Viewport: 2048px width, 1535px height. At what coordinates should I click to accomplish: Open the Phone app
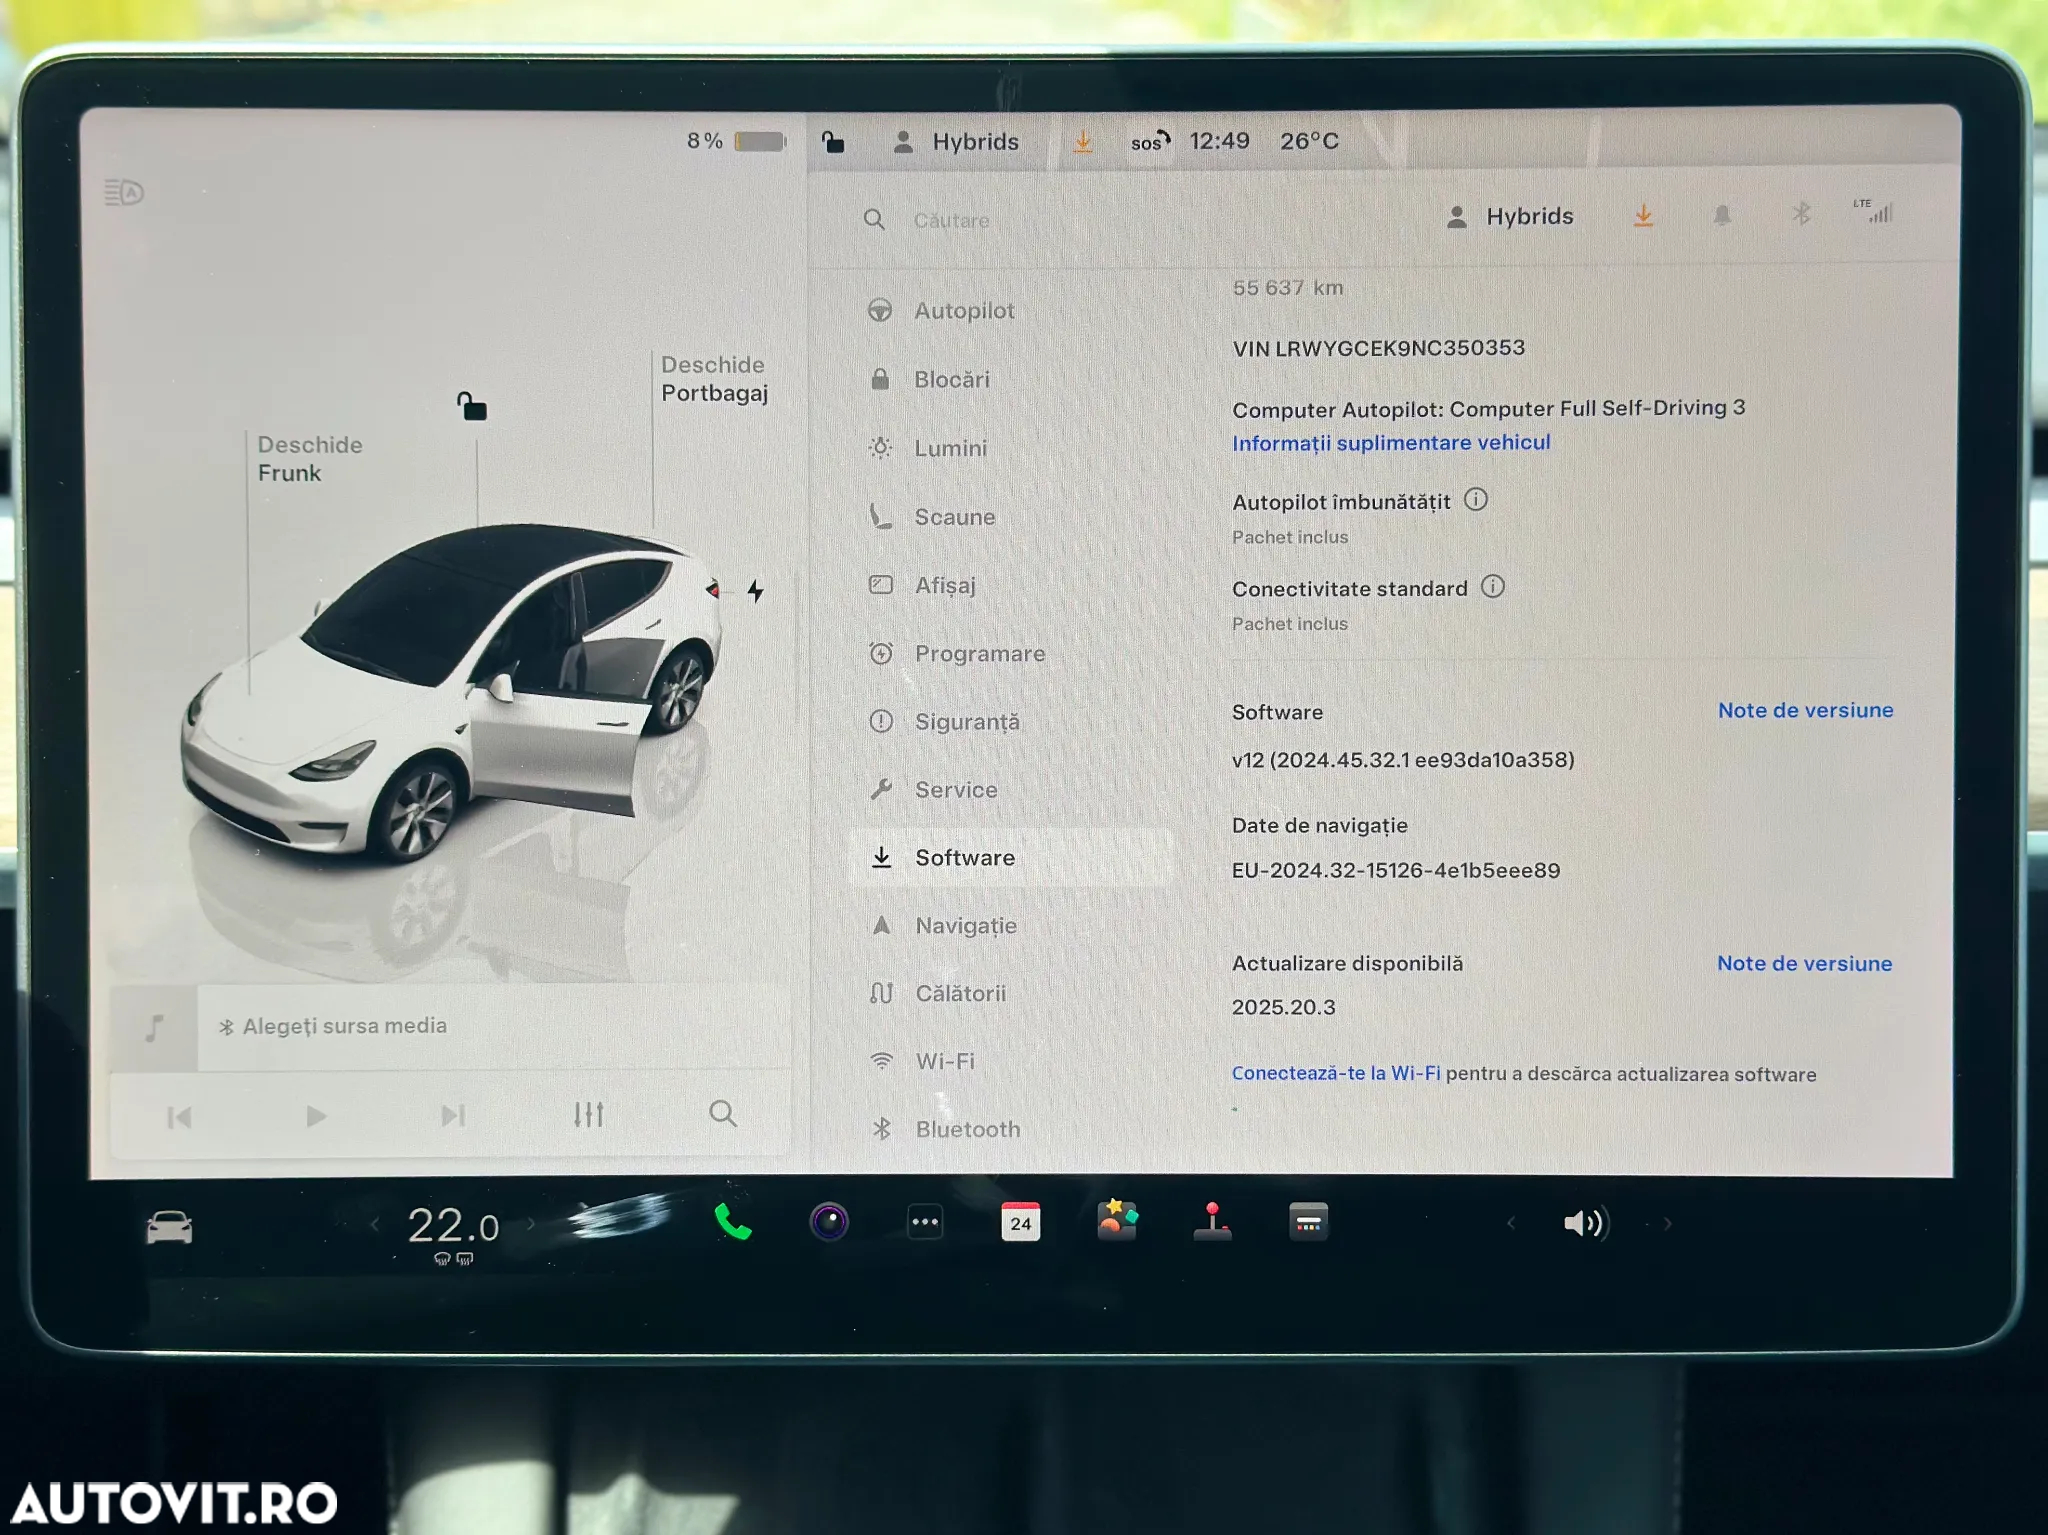(733, 1222)
